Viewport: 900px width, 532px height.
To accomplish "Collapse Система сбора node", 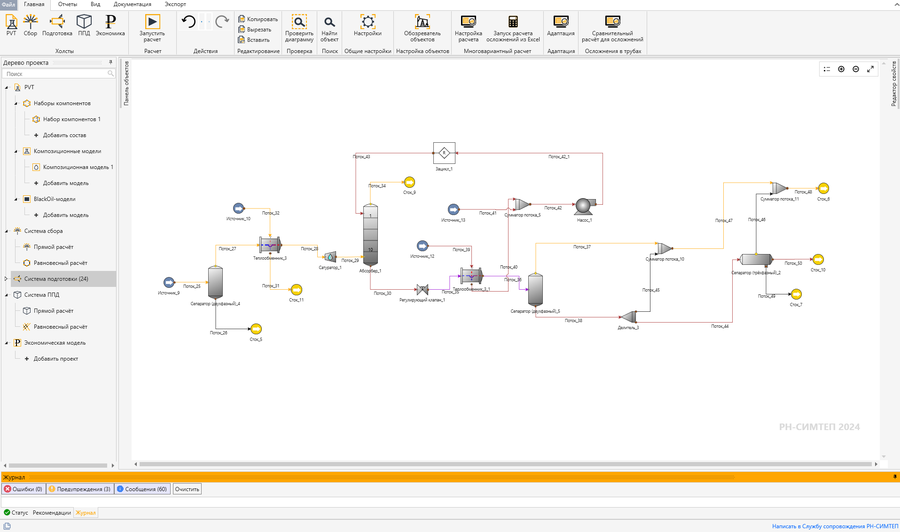I will pos(7,231).
